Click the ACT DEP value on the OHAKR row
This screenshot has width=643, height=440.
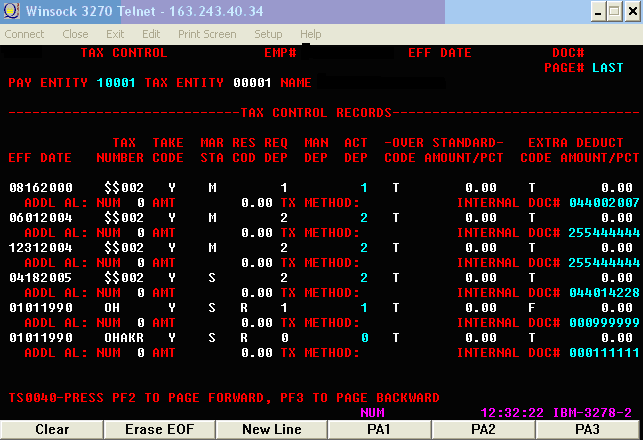click(365, 338)
